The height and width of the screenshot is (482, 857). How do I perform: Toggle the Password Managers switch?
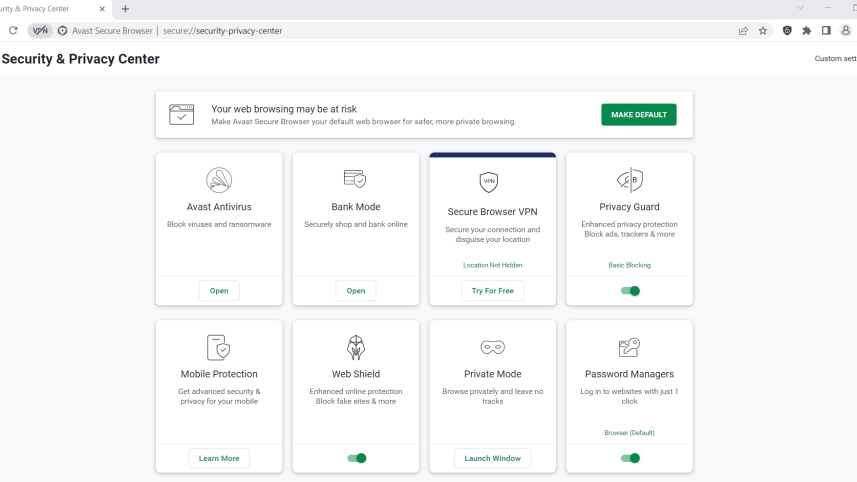pyautogui.click(x=630, y=458)
